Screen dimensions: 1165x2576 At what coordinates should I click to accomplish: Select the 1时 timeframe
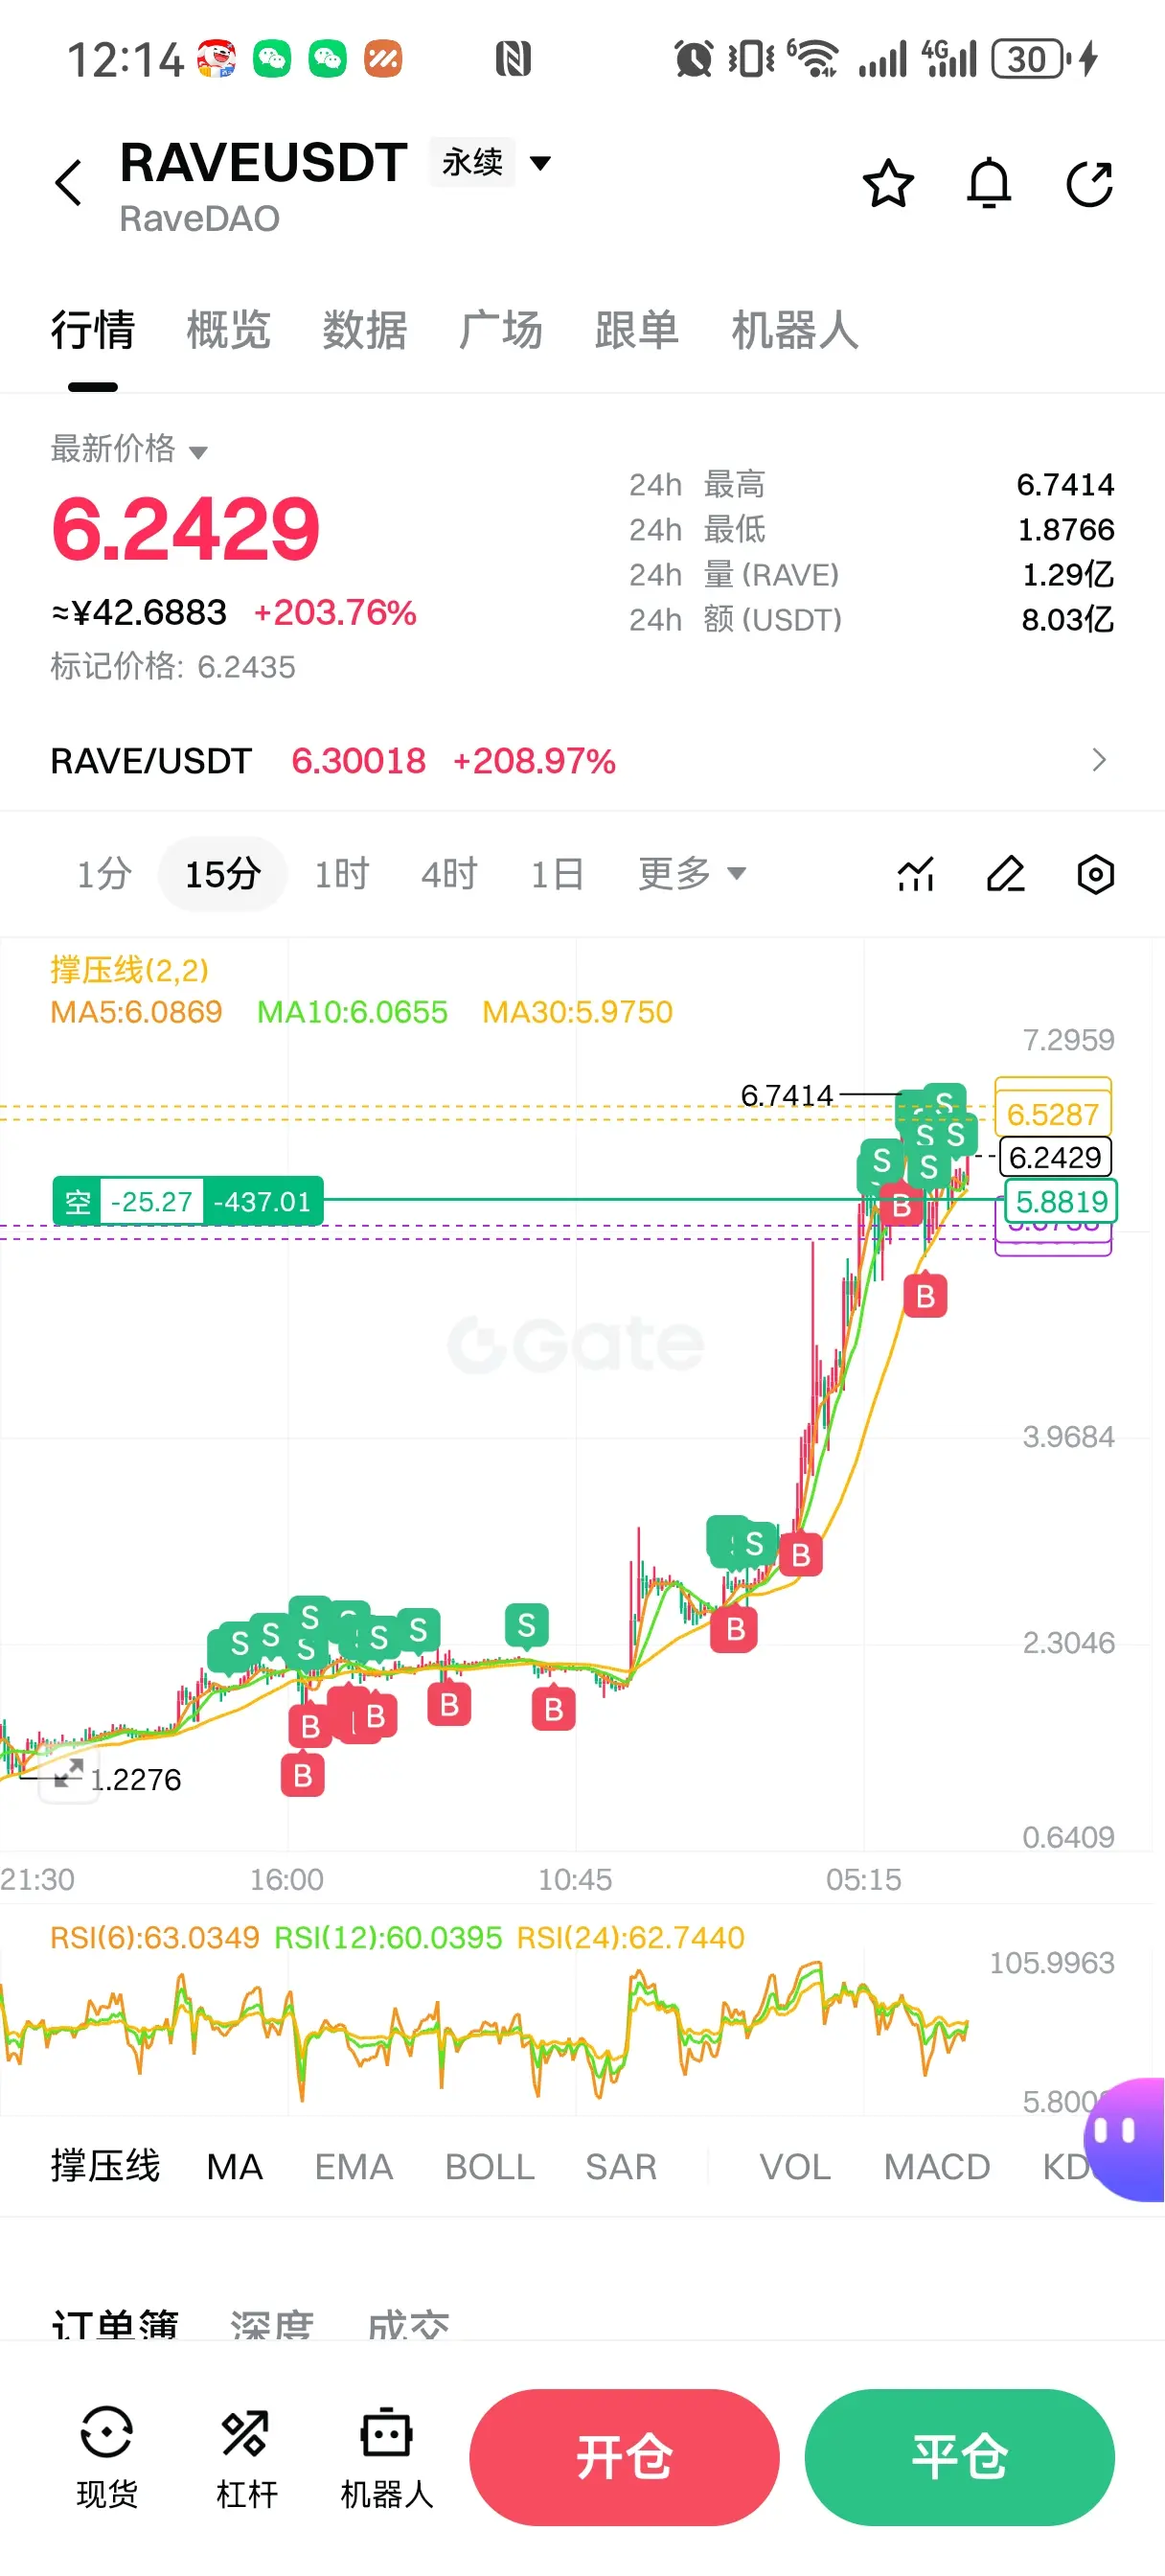click(x=342, y=874)
